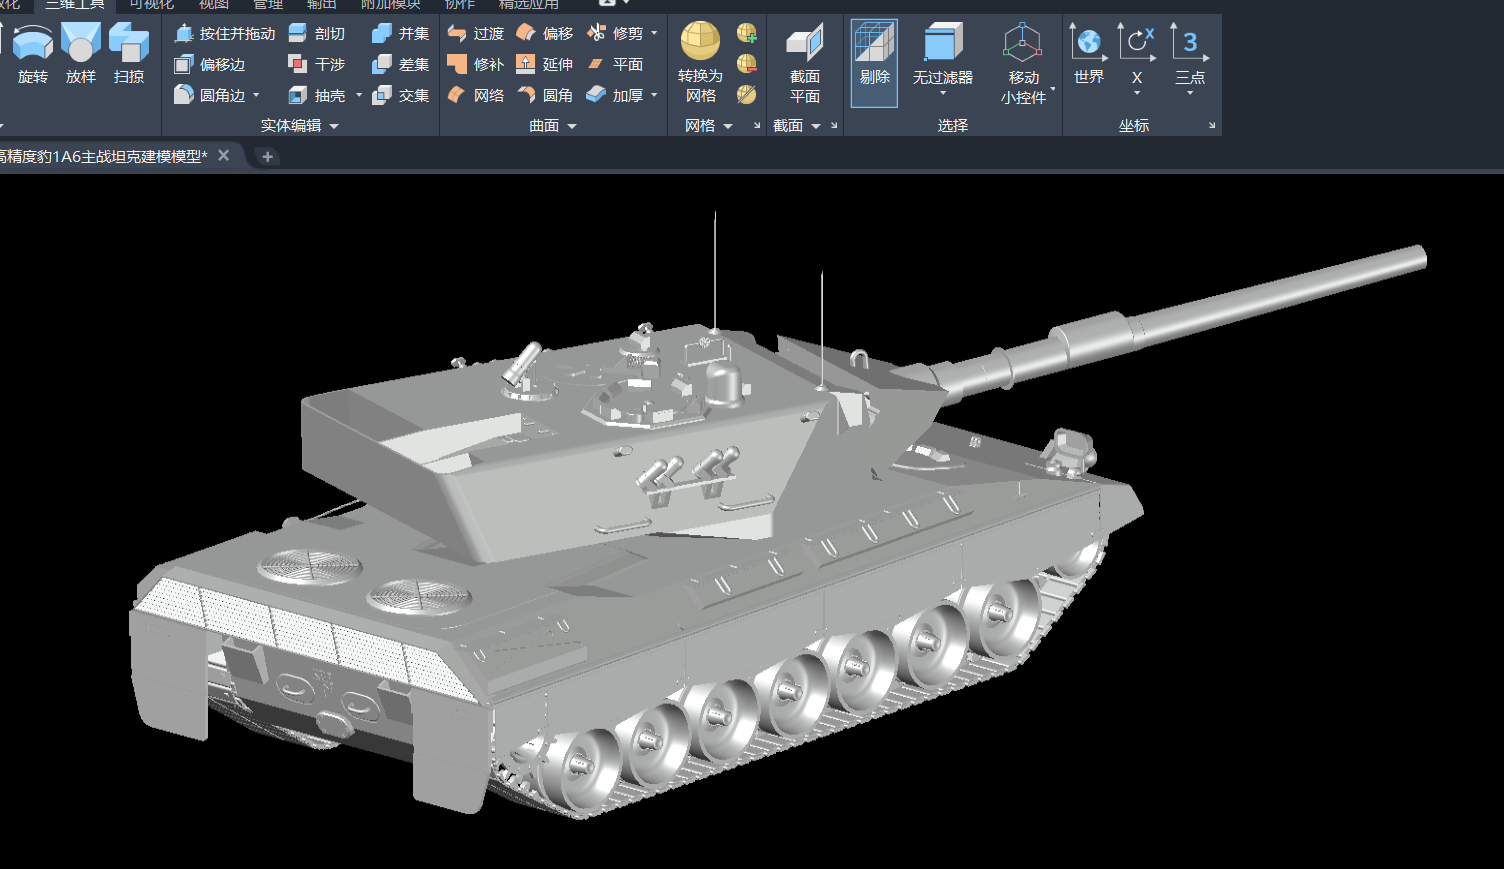This screenshot has height=869, width=1504.
Task: Select the 扫掠 (Sweep) tool
Action: pos(129,56)
